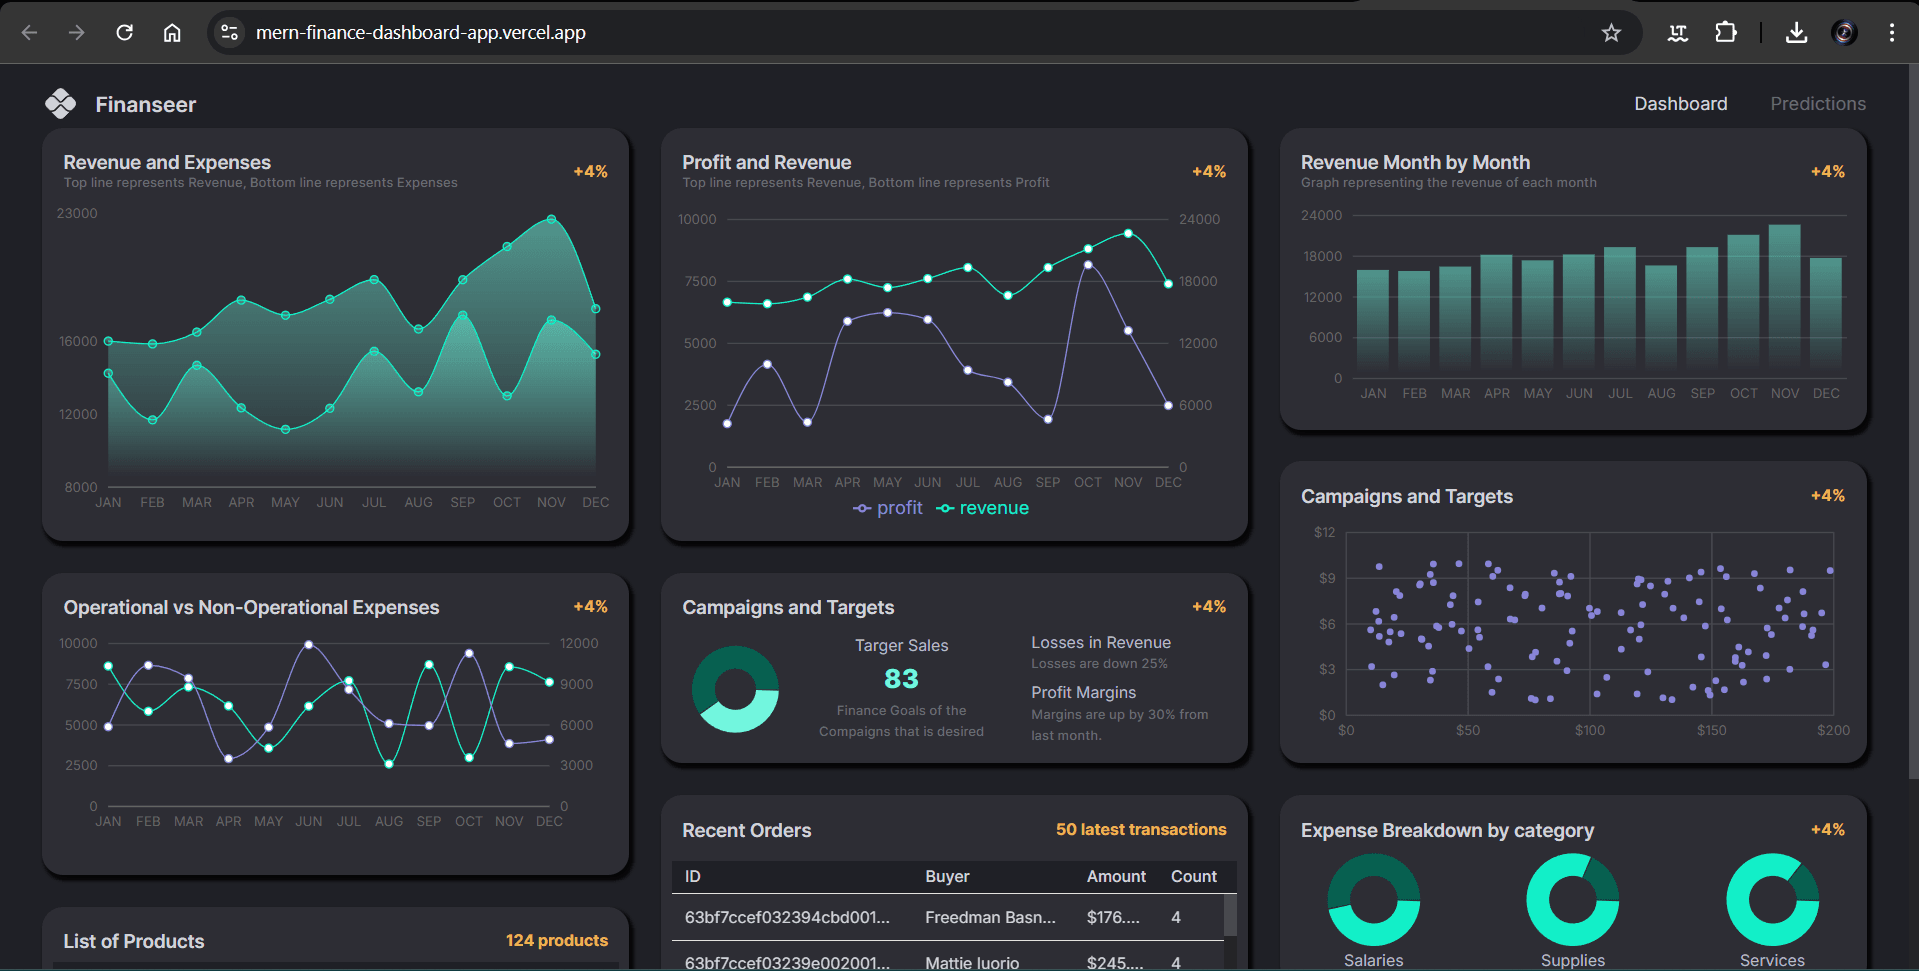Open the downloads icon in browser toolbar
The width and height of the screenshot is (1919, 971).
point(1796,32)
